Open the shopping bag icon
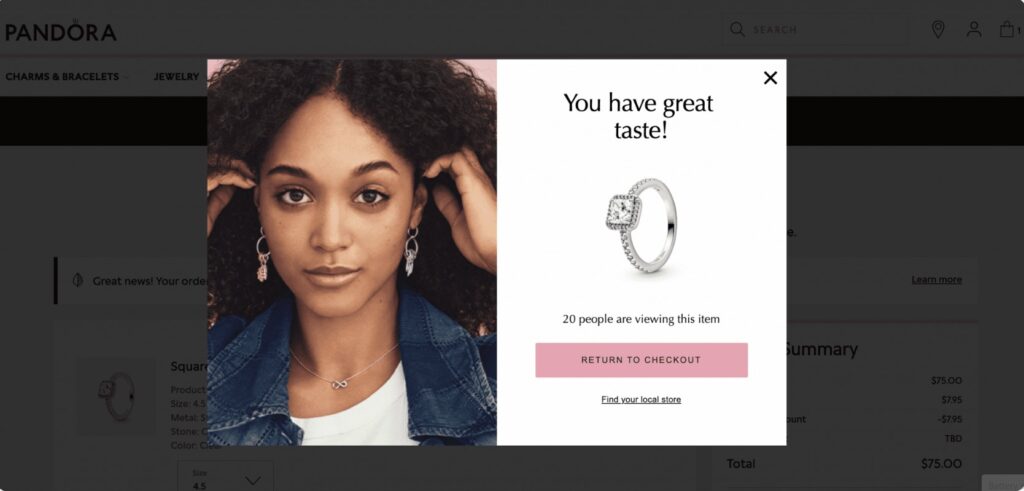 coord(1007,29)
